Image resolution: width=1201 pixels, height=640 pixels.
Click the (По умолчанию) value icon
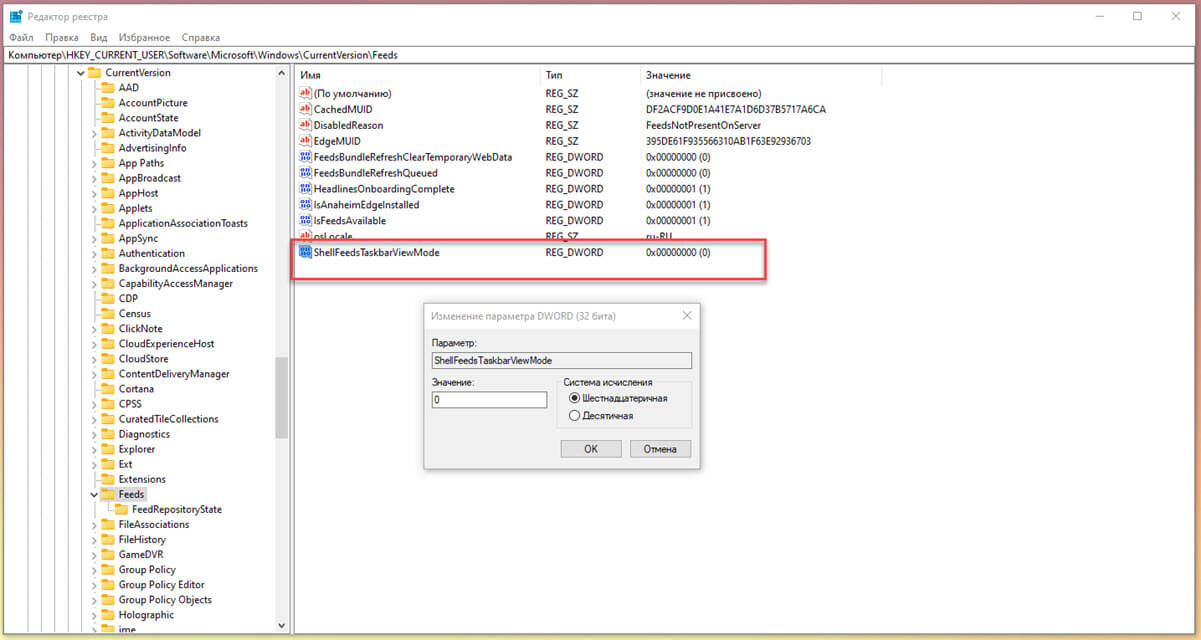click(x=306, y=93)
